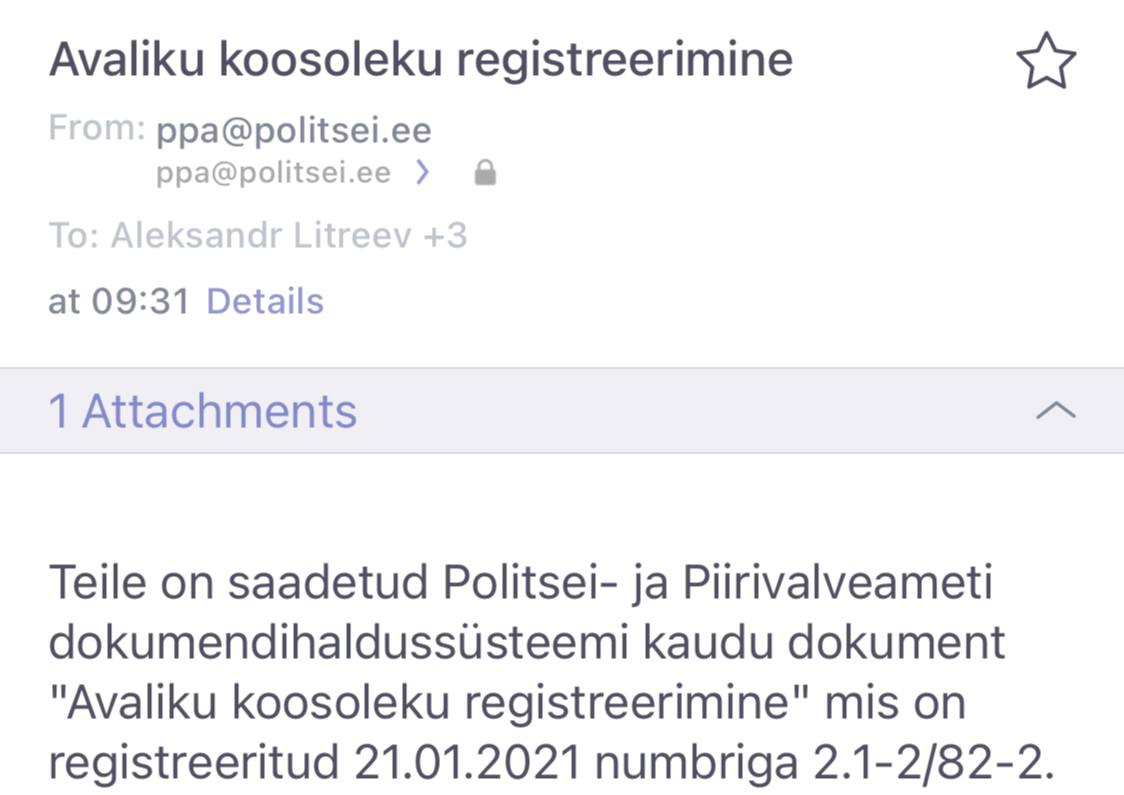The image size is (1124, 795).
Task: Tap recipient Aleksandr Litreev
Action: coord(261,235)
